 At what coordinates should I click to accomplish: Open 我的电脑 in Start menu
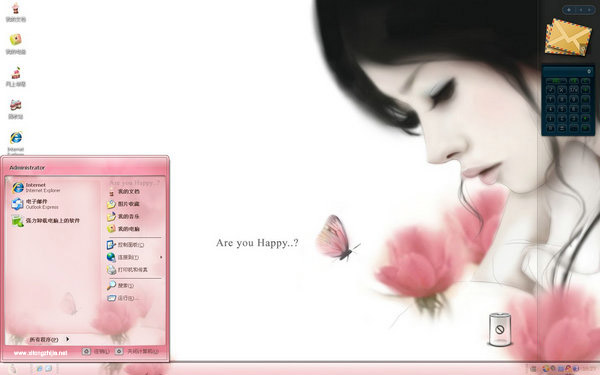pos(124,229)
